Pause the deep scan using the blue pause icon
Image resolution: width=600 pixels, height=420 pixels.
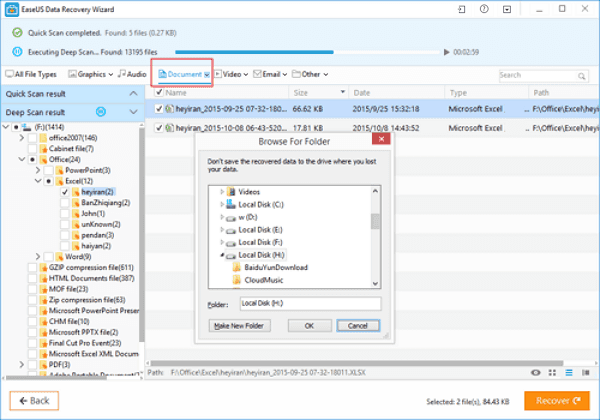pyautogui.click(x=17, y=52)
